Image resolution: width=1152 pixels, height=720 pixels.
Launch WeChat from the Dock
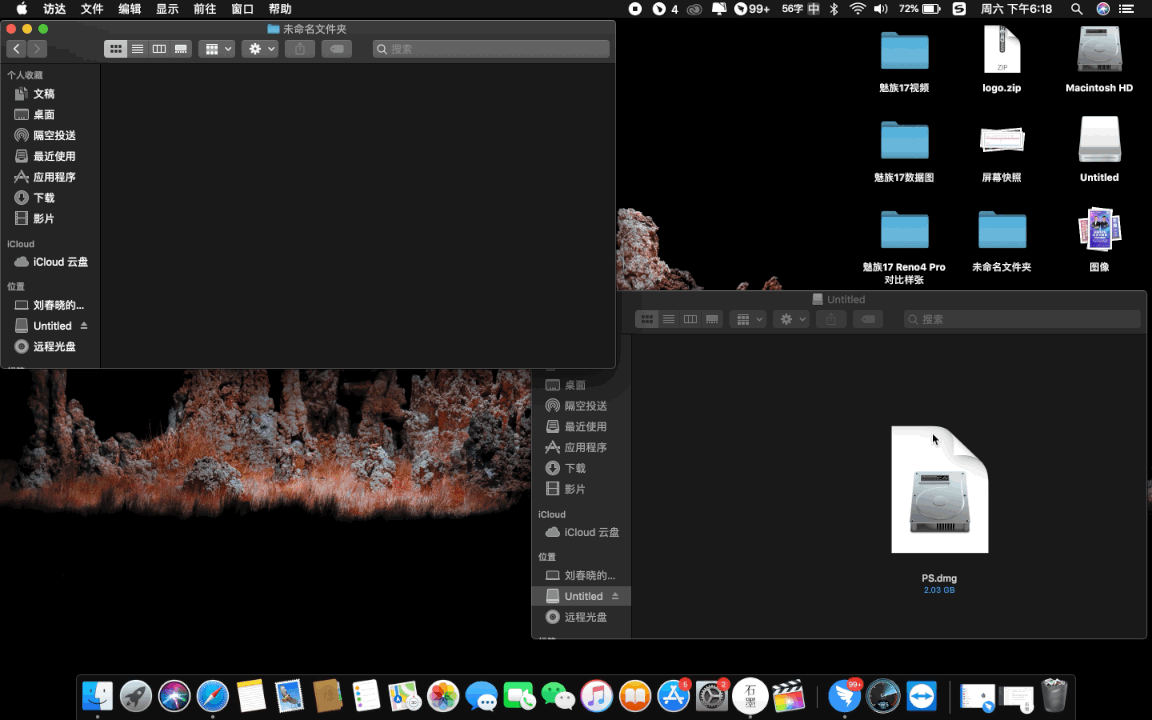[x=558, y=695]
